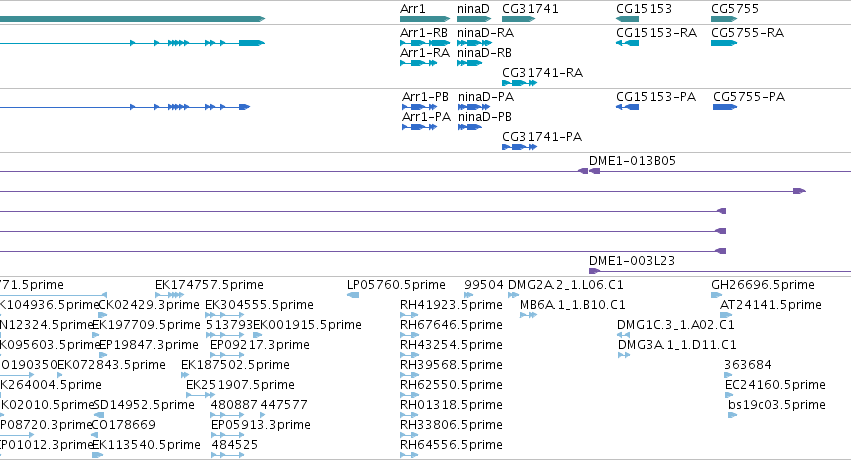Screen dimensions: 851x460
Task: Select the RH33806.5prime EST glyph
Action: click(409, 436)
